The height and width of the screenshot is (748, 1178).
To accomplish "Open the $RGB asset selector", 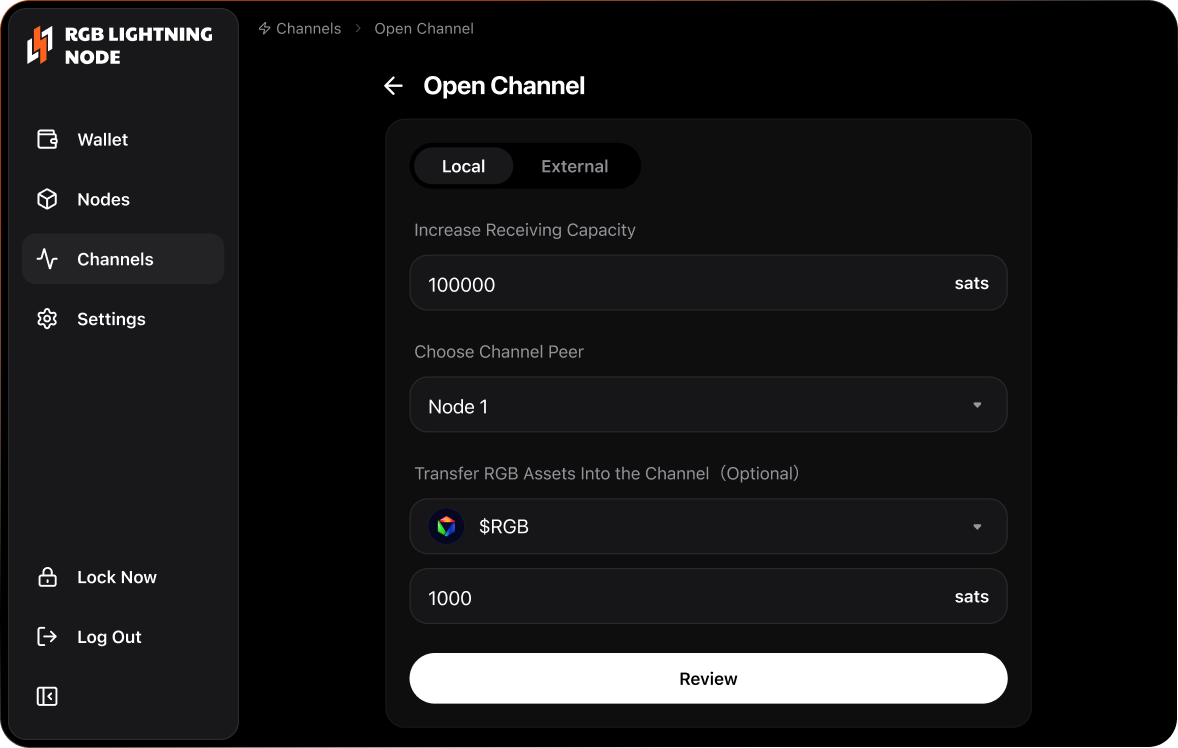I will click(x=708, y=526).
